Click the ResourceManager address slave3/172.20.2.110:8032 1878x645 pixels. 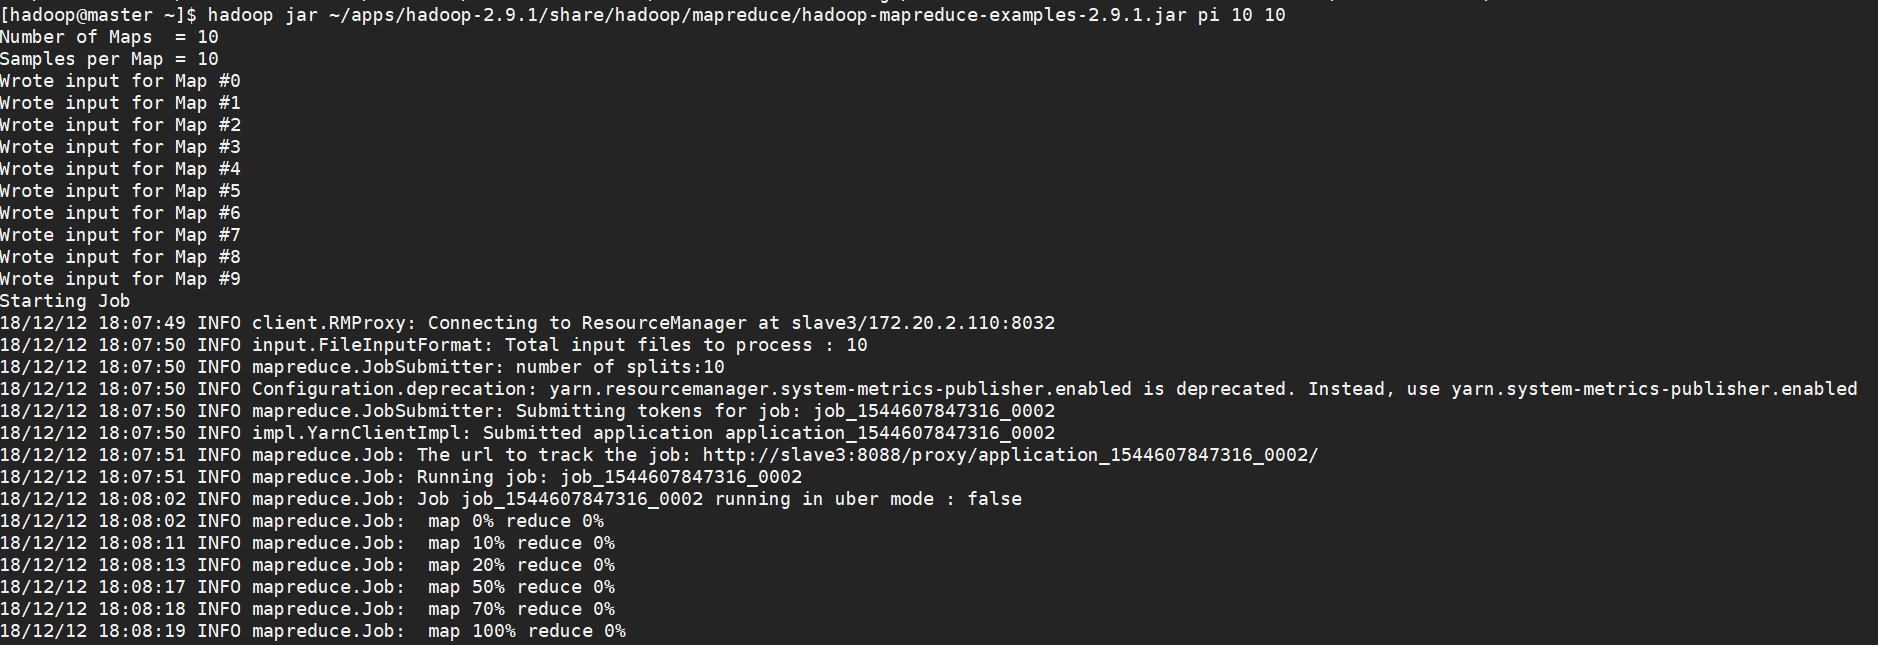[923, 323]
